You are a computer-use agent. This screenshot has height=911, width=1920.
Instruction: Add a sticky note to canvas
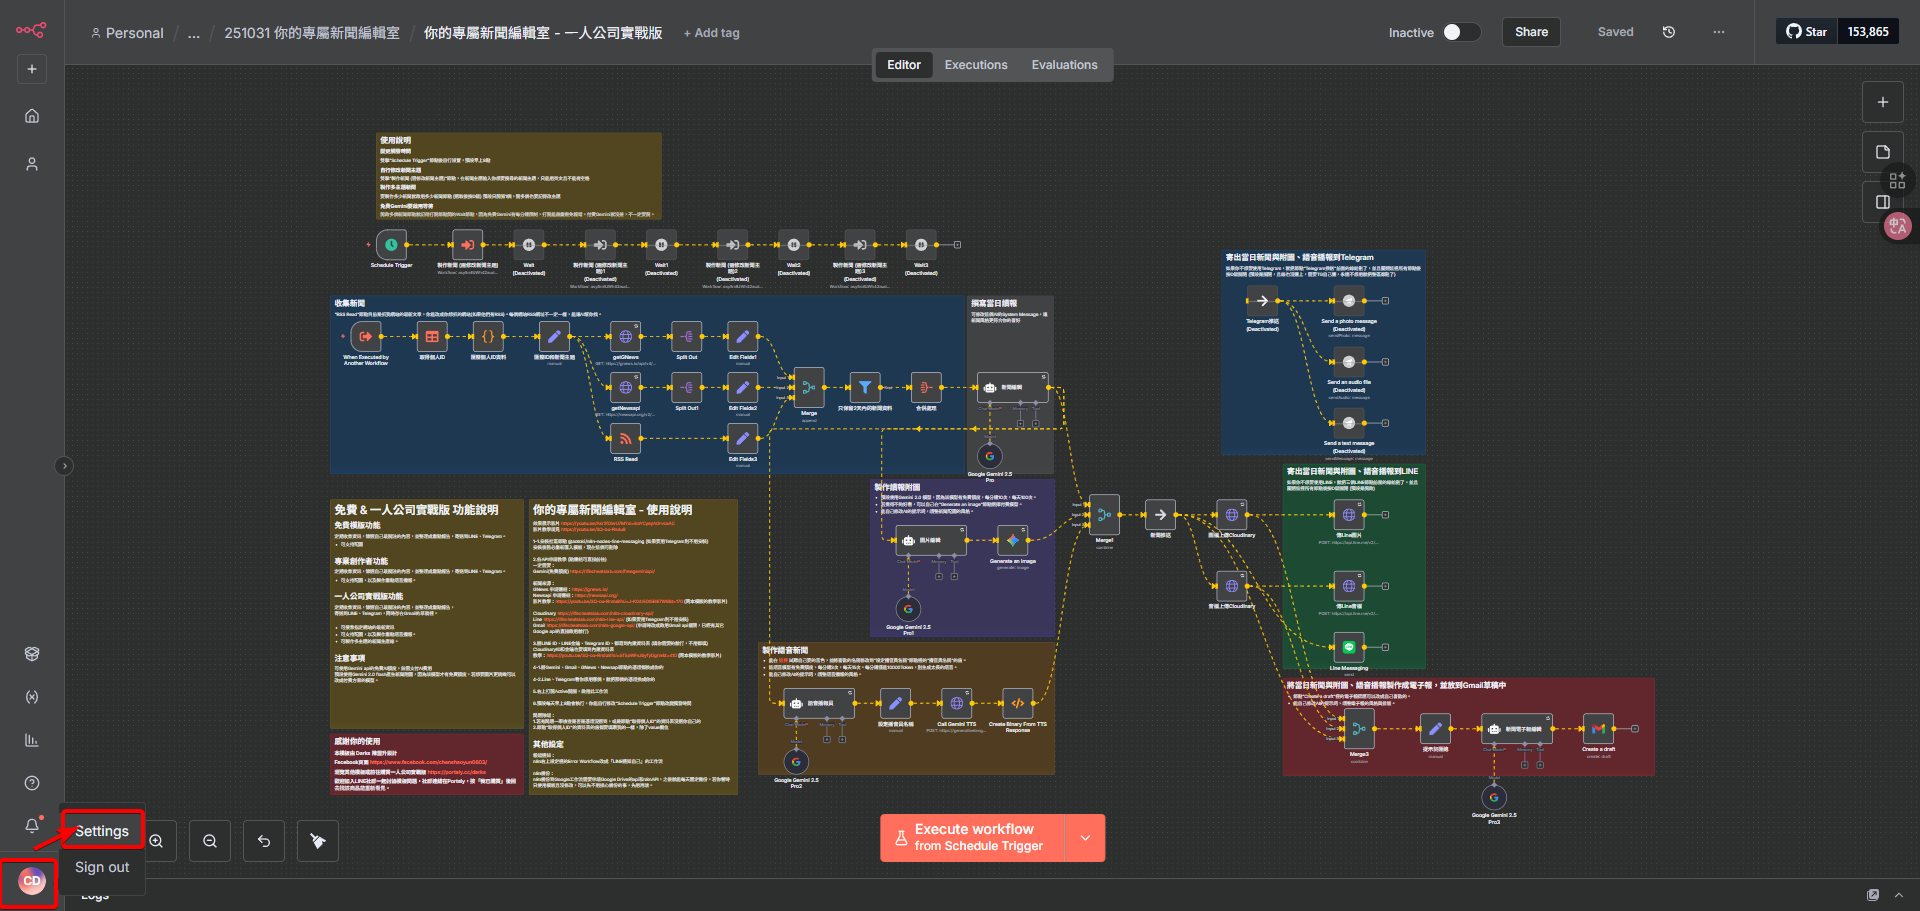click(1882, 152)
